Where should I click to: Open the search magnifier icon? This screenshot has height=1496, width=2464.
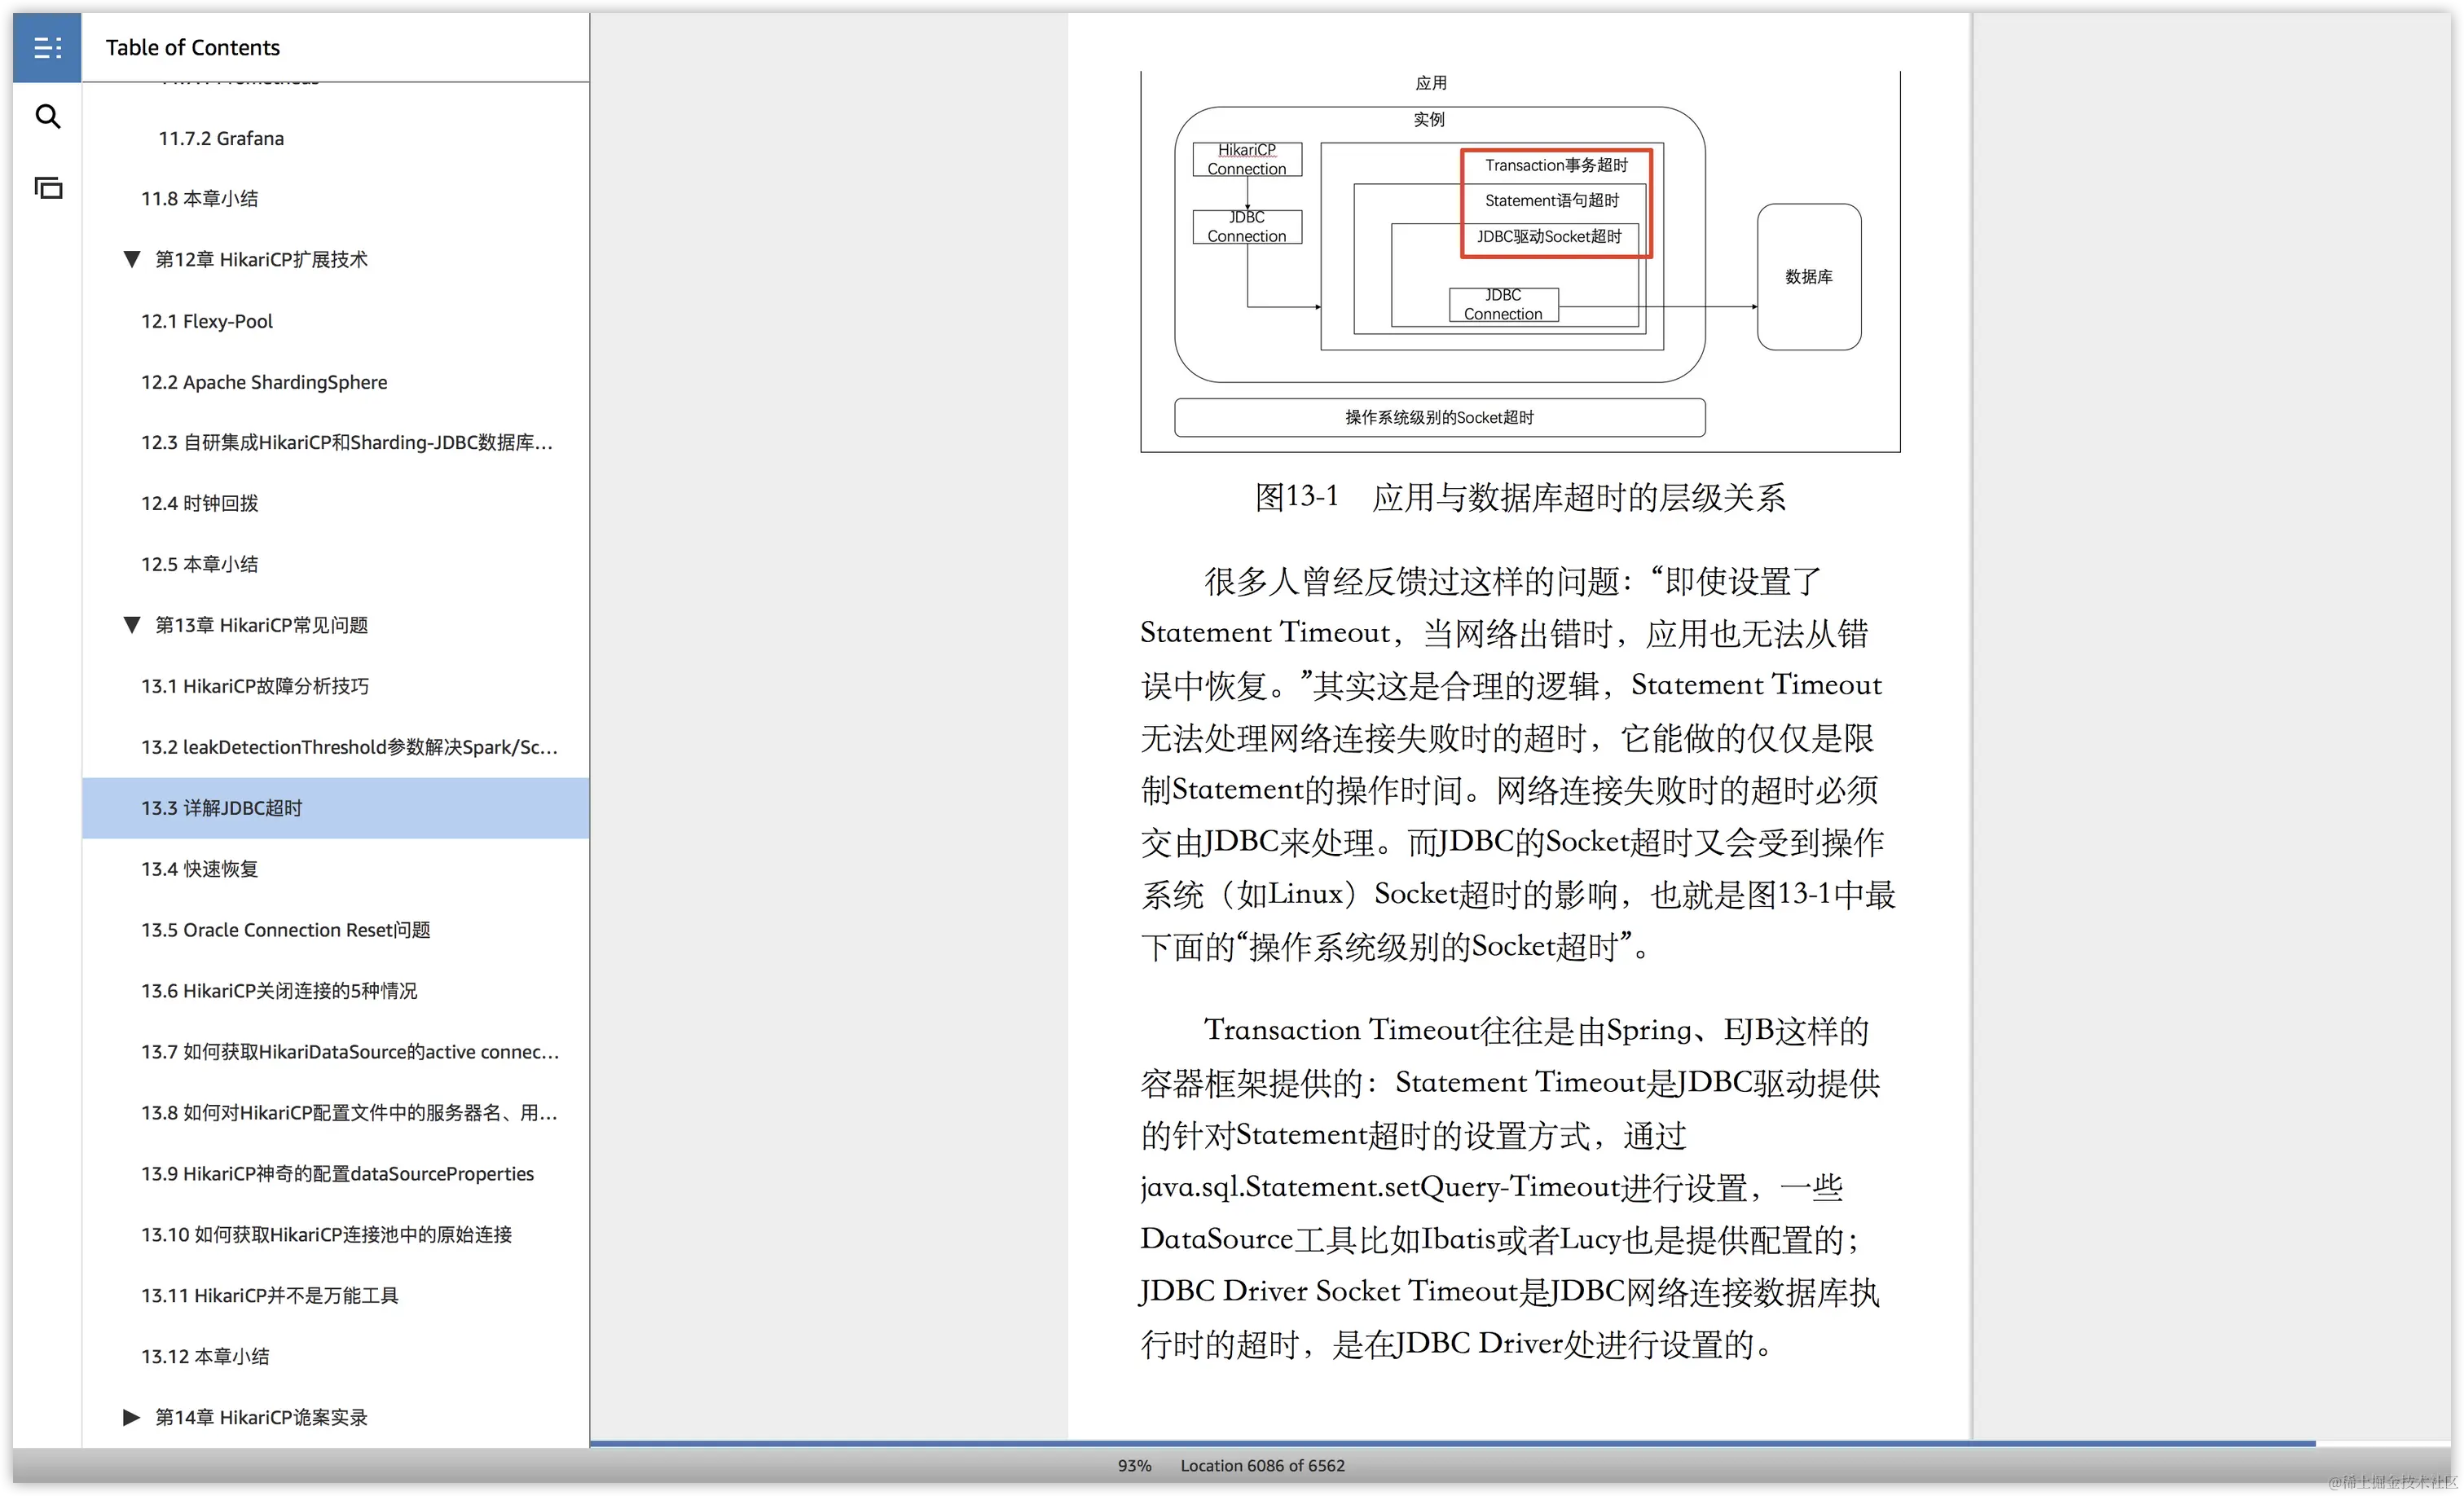[x=47, y=117]
